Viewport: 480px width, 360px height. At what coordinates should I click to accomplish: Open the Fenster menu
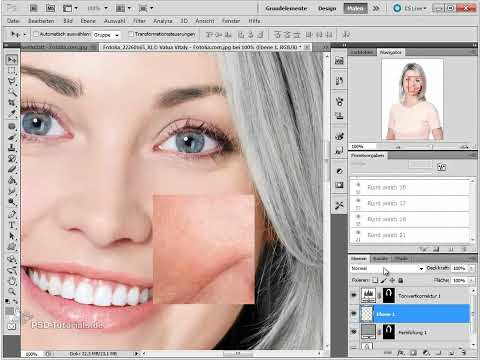231,21
